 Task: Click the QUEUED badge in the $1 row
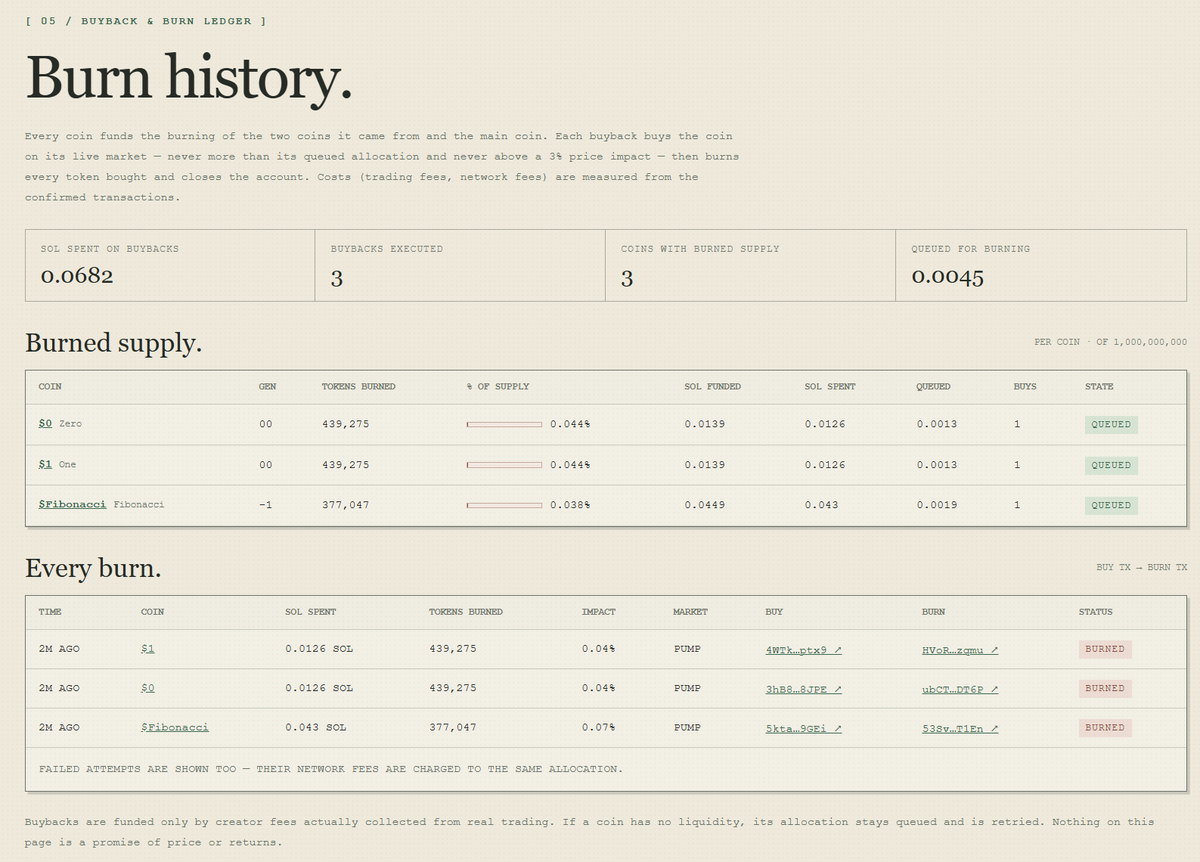(1111, 465)
